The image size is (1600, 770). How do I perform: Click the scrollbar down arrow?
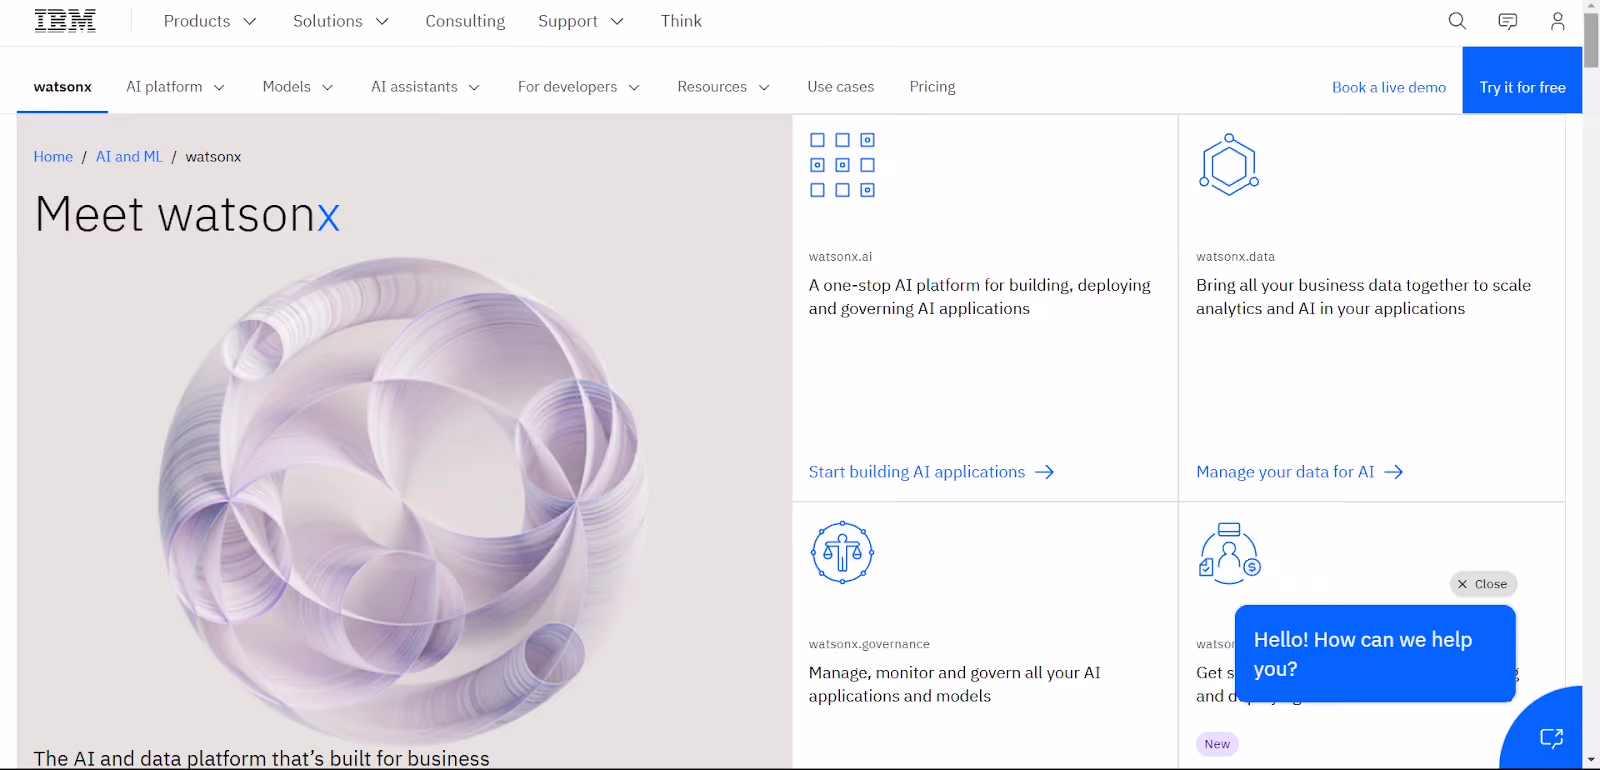tap(1591, 761)
